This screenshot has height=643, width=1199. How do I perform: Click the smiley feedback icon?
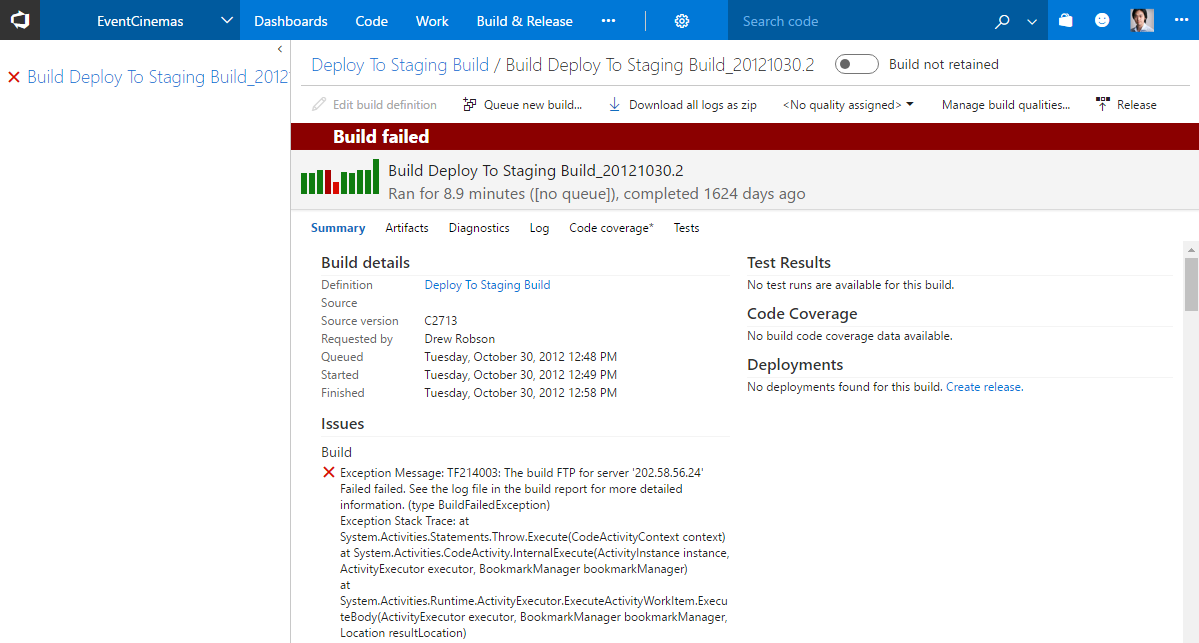click(1102, 20)
